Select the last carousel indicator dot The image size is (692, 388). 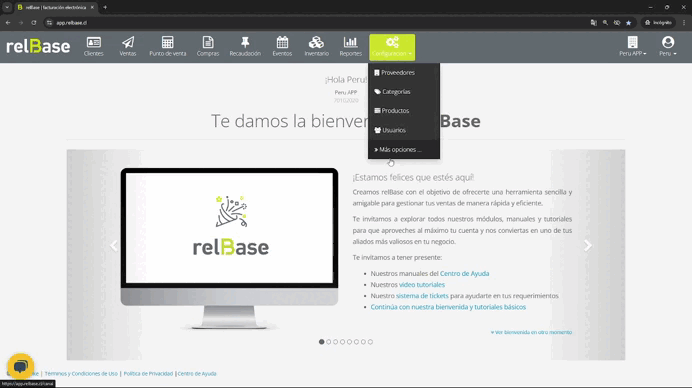tap(370, 342)
